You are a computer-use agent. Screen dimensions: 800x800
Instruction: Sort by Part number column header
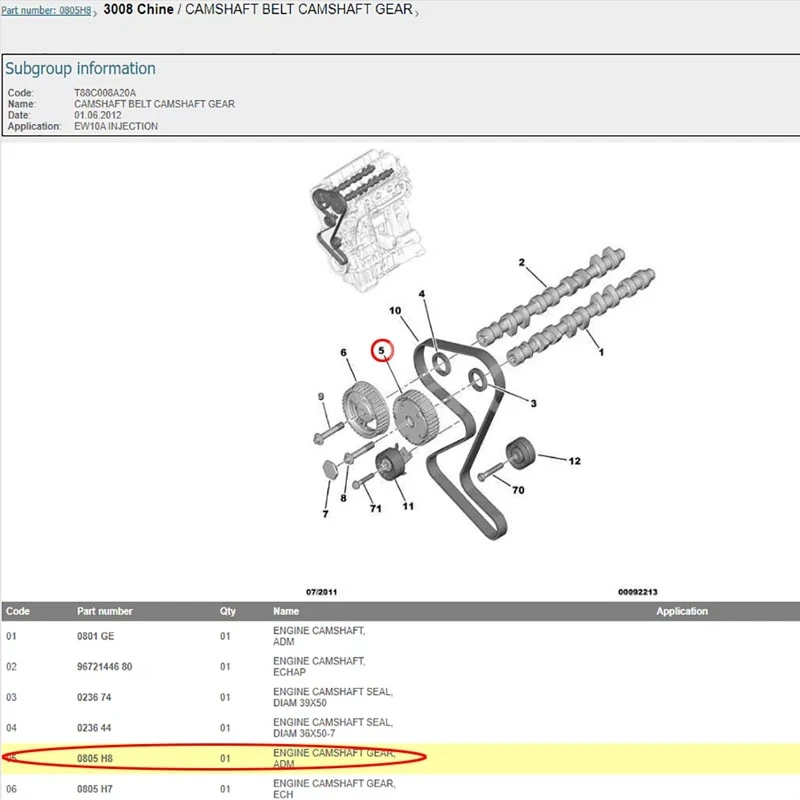click(x=105, y=611)
